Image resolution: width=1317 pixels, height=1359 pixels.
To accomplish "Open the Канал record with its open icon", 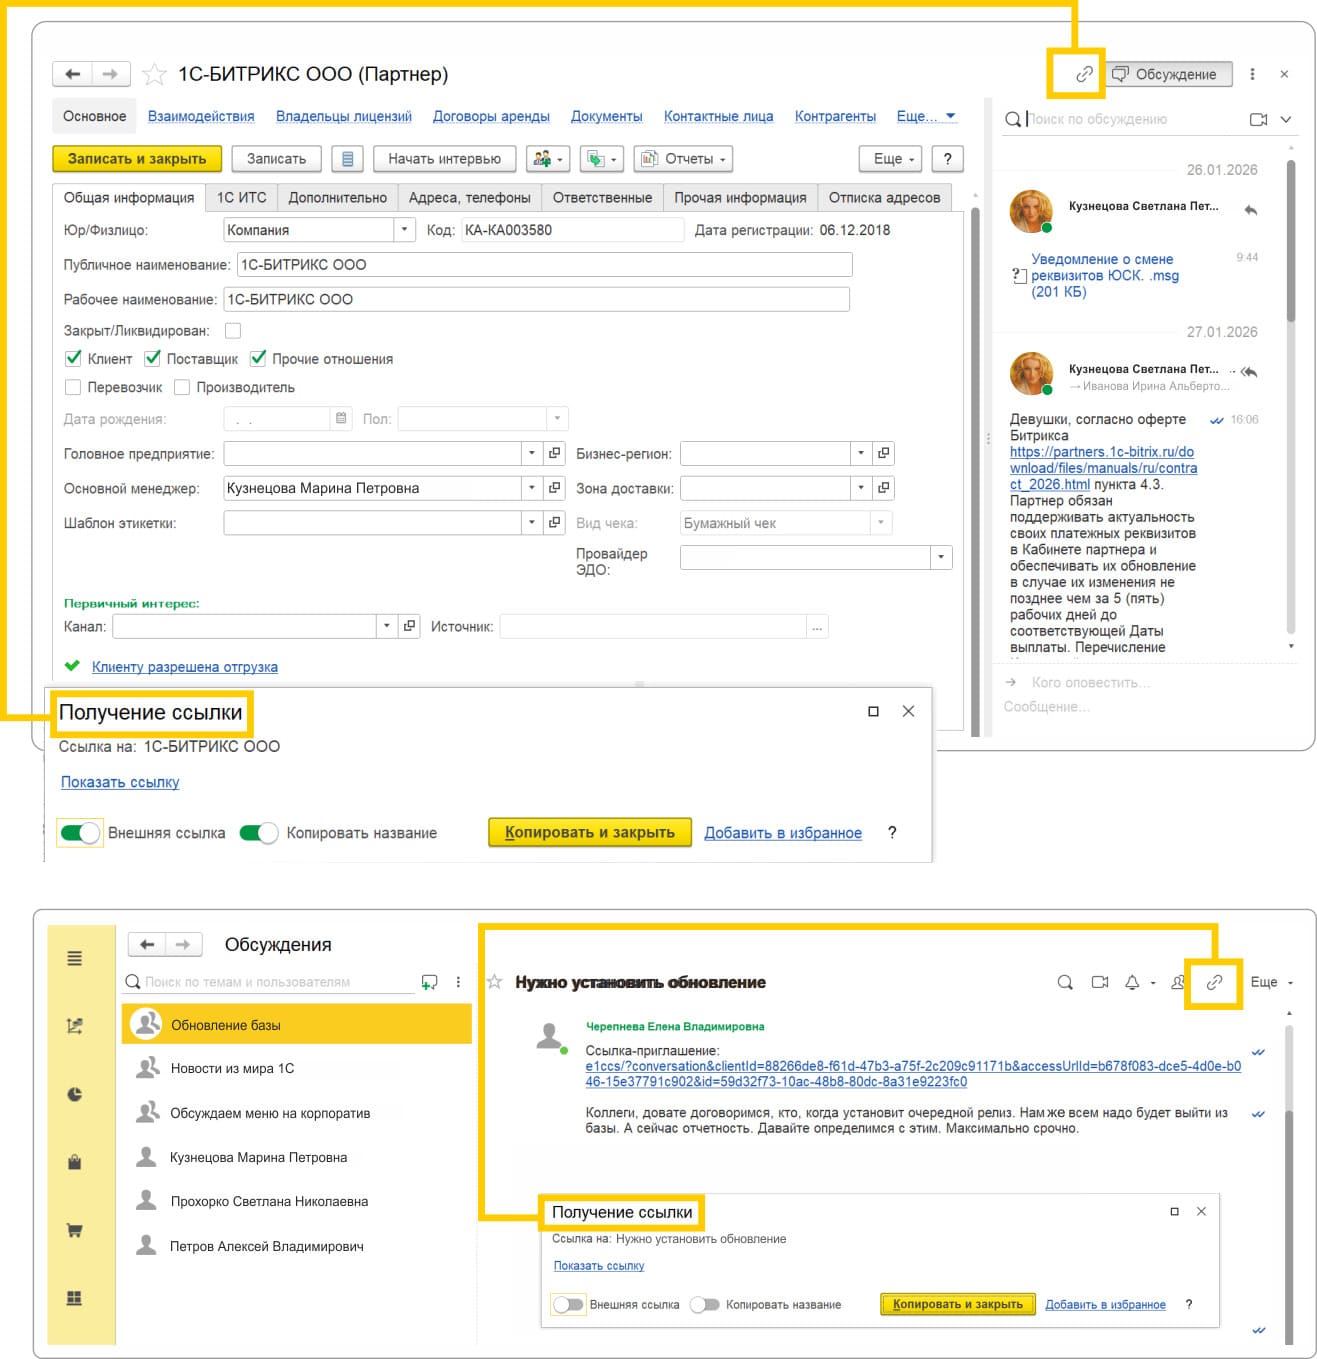I will click(409, 626).
